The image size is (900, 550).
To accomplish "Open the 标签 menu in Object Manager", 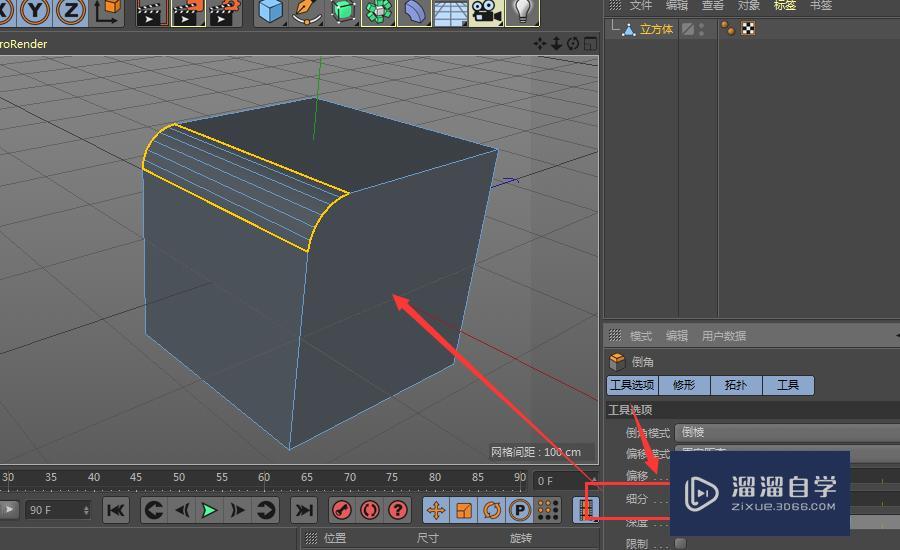I will click(785, 5).
